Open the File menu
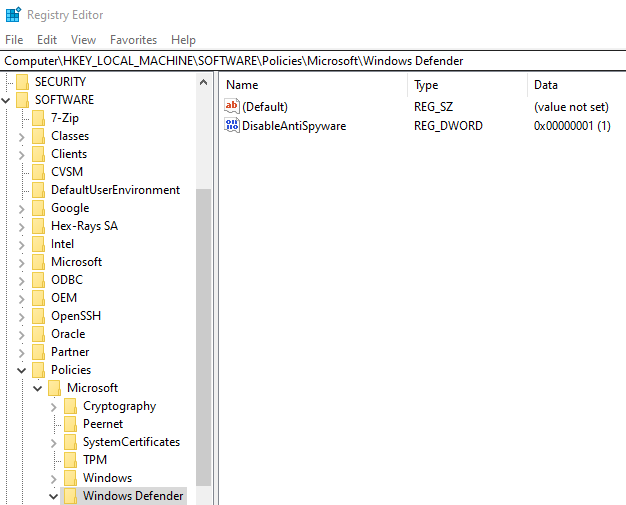 click(x=14, y=40)
